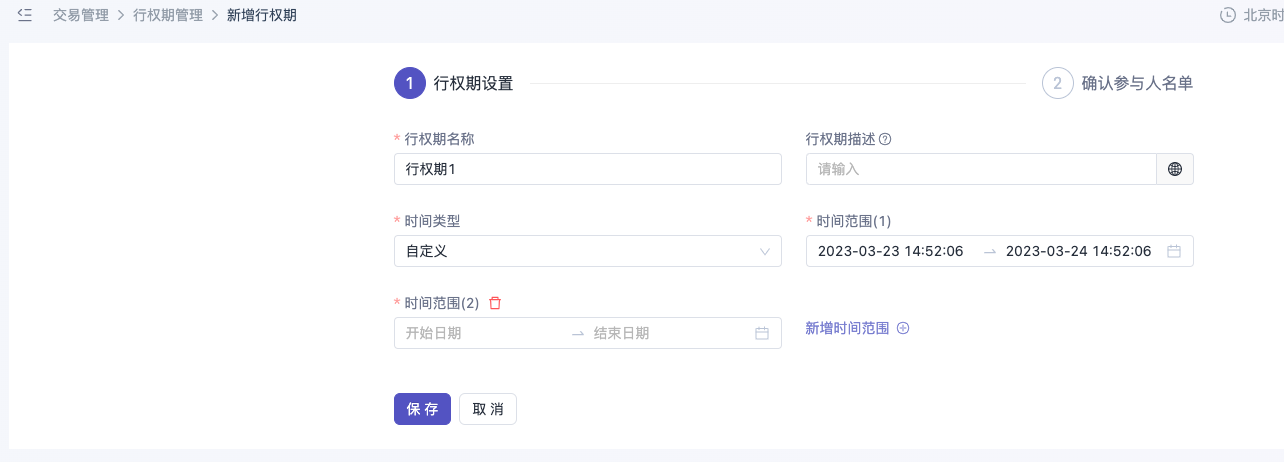Select step 1 行权期设置
Viewport: 1284px width, 462px height.
point(454,83)
